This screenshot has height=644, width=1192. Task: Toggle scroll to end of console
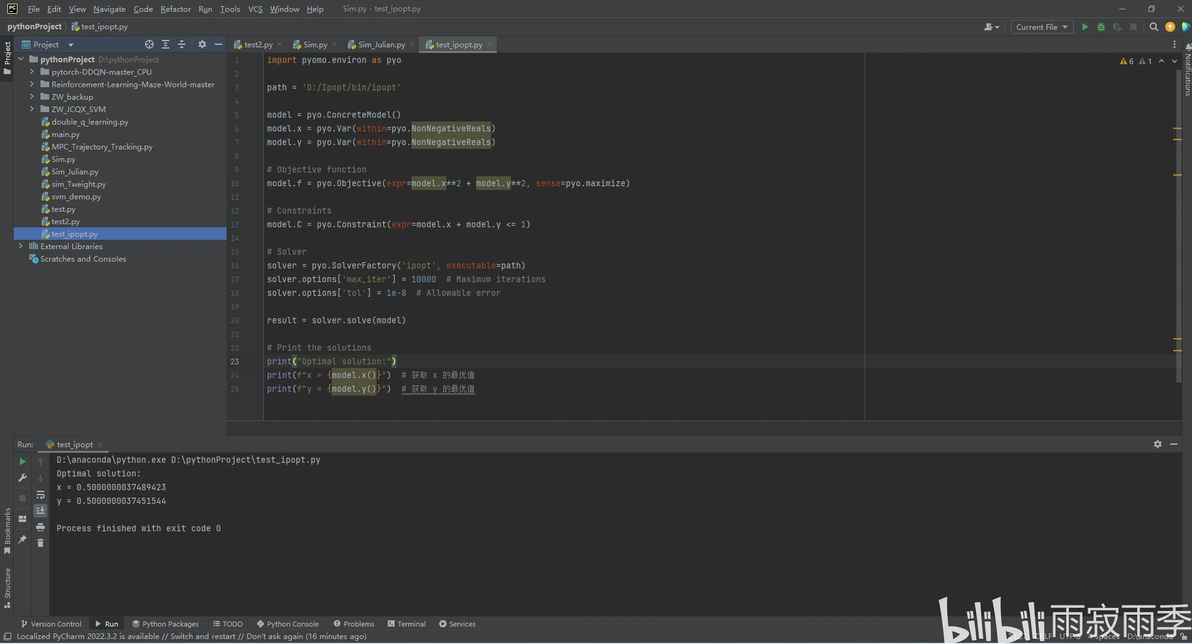[x=40, y=511]
